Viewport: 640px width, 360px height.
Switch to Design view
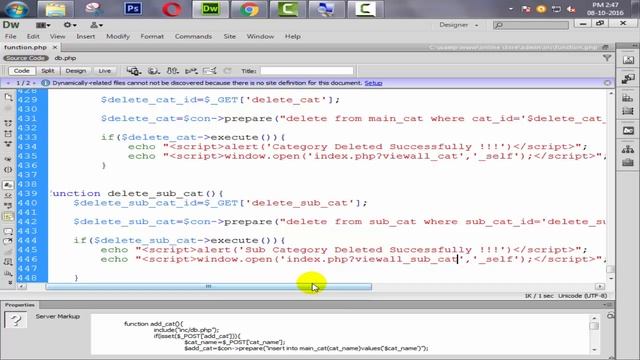coord(76,71)
